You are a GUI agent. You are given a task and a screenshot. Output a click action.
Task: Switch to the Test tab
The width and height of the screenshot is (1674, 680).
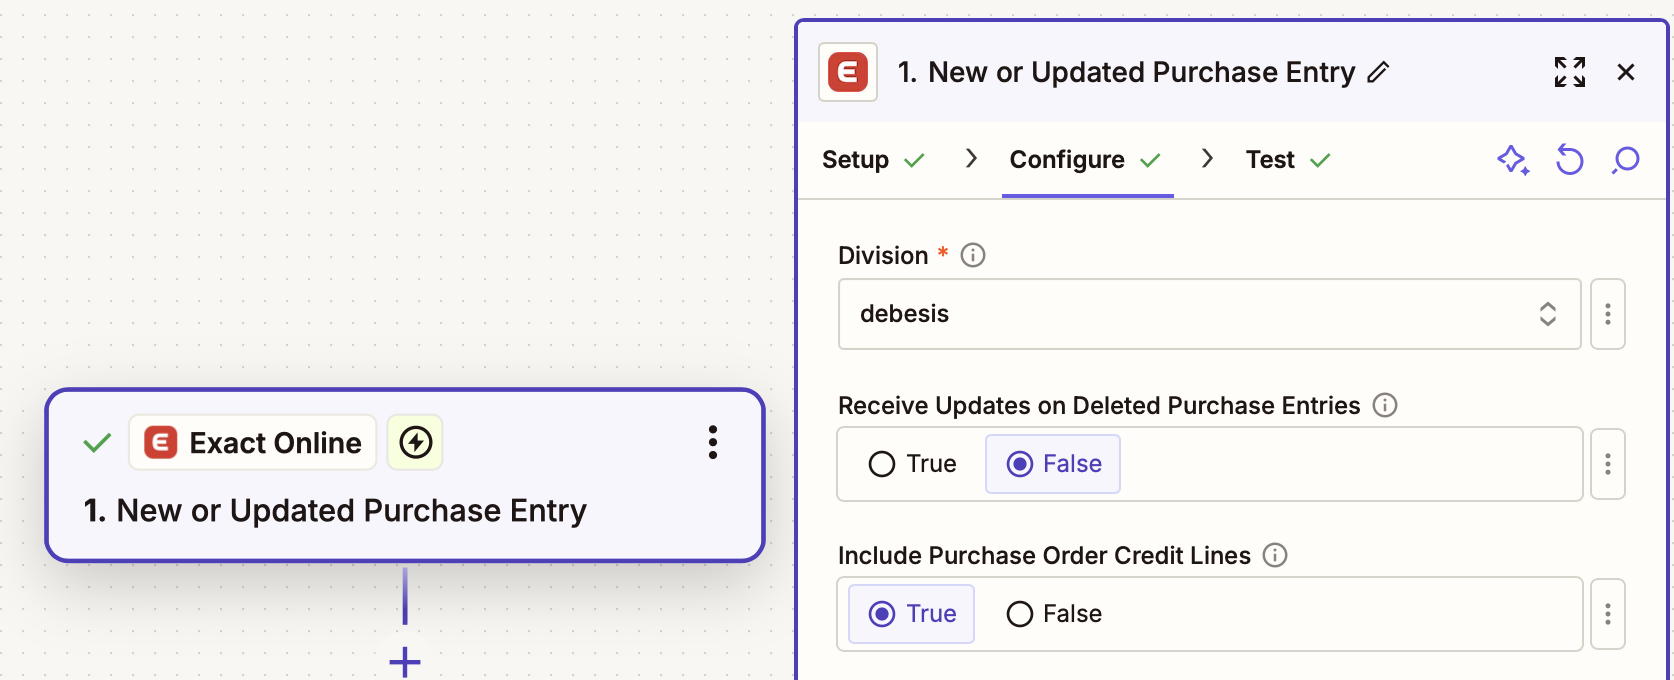1288,160
